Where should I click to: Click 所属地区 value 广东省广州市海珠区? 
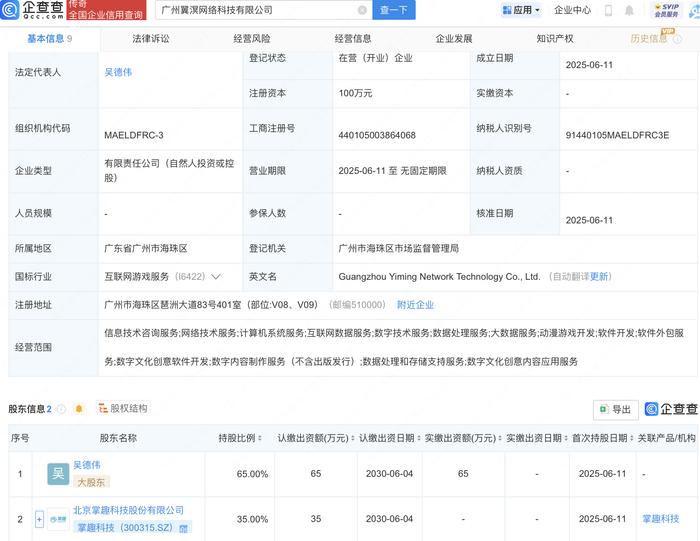tap(146, 248)
